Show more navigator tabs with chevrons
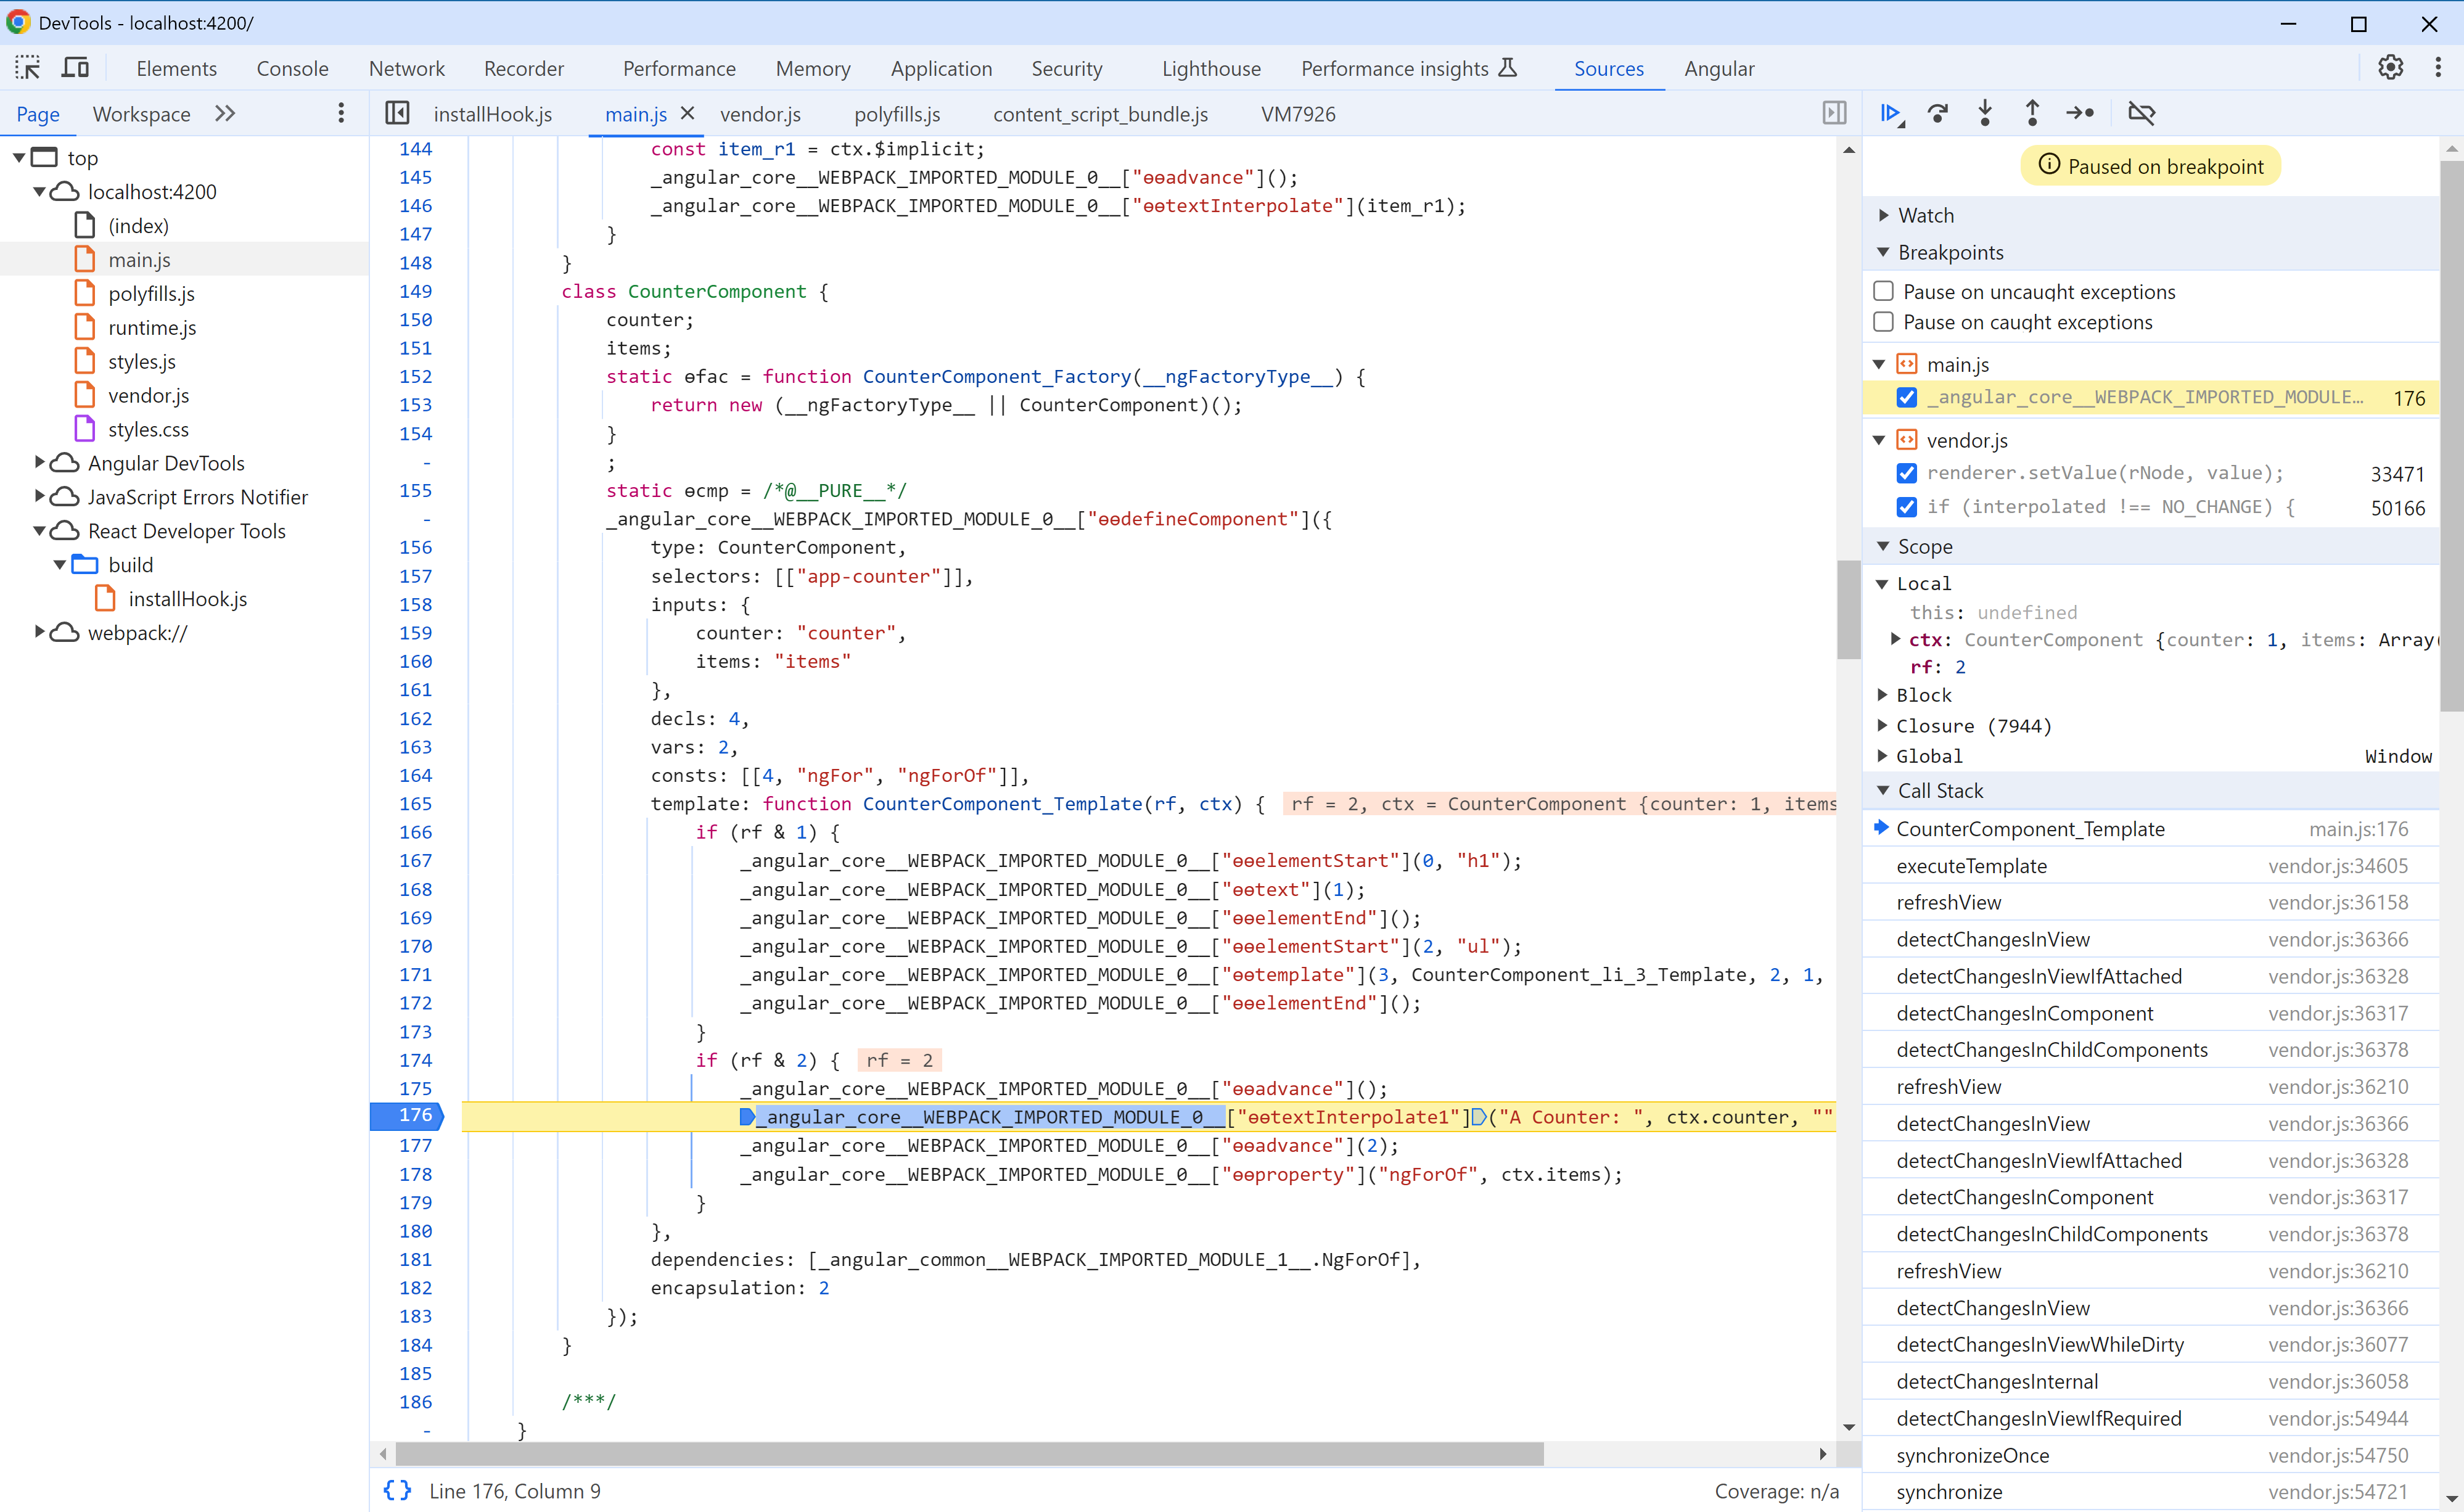Screen dimensions: 2464x1512 tap(225, 113)
